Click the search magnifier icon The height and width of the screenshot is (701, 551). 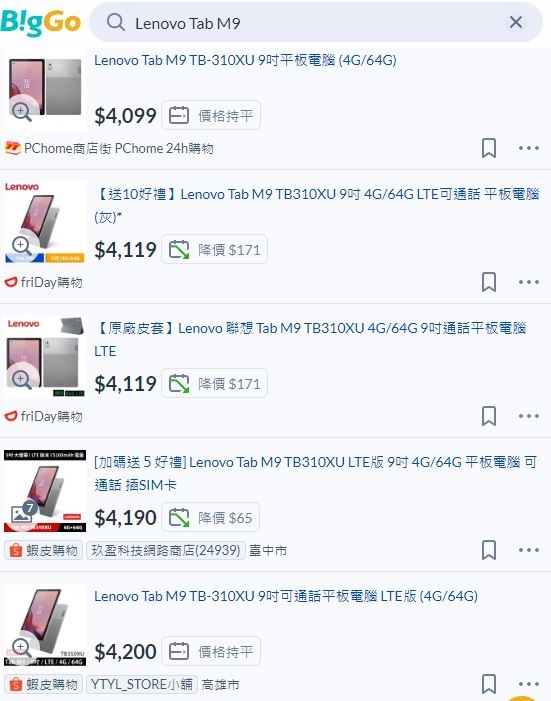116,22
